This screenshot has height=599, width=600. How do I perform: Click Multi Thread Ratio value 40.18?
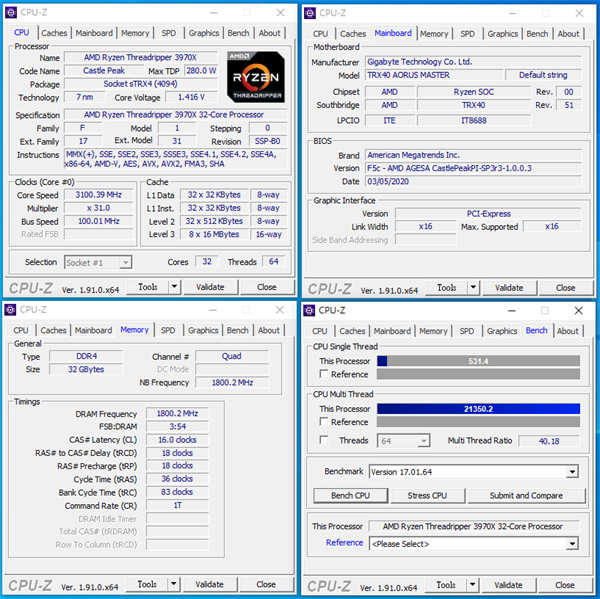[x=549, y=441]
